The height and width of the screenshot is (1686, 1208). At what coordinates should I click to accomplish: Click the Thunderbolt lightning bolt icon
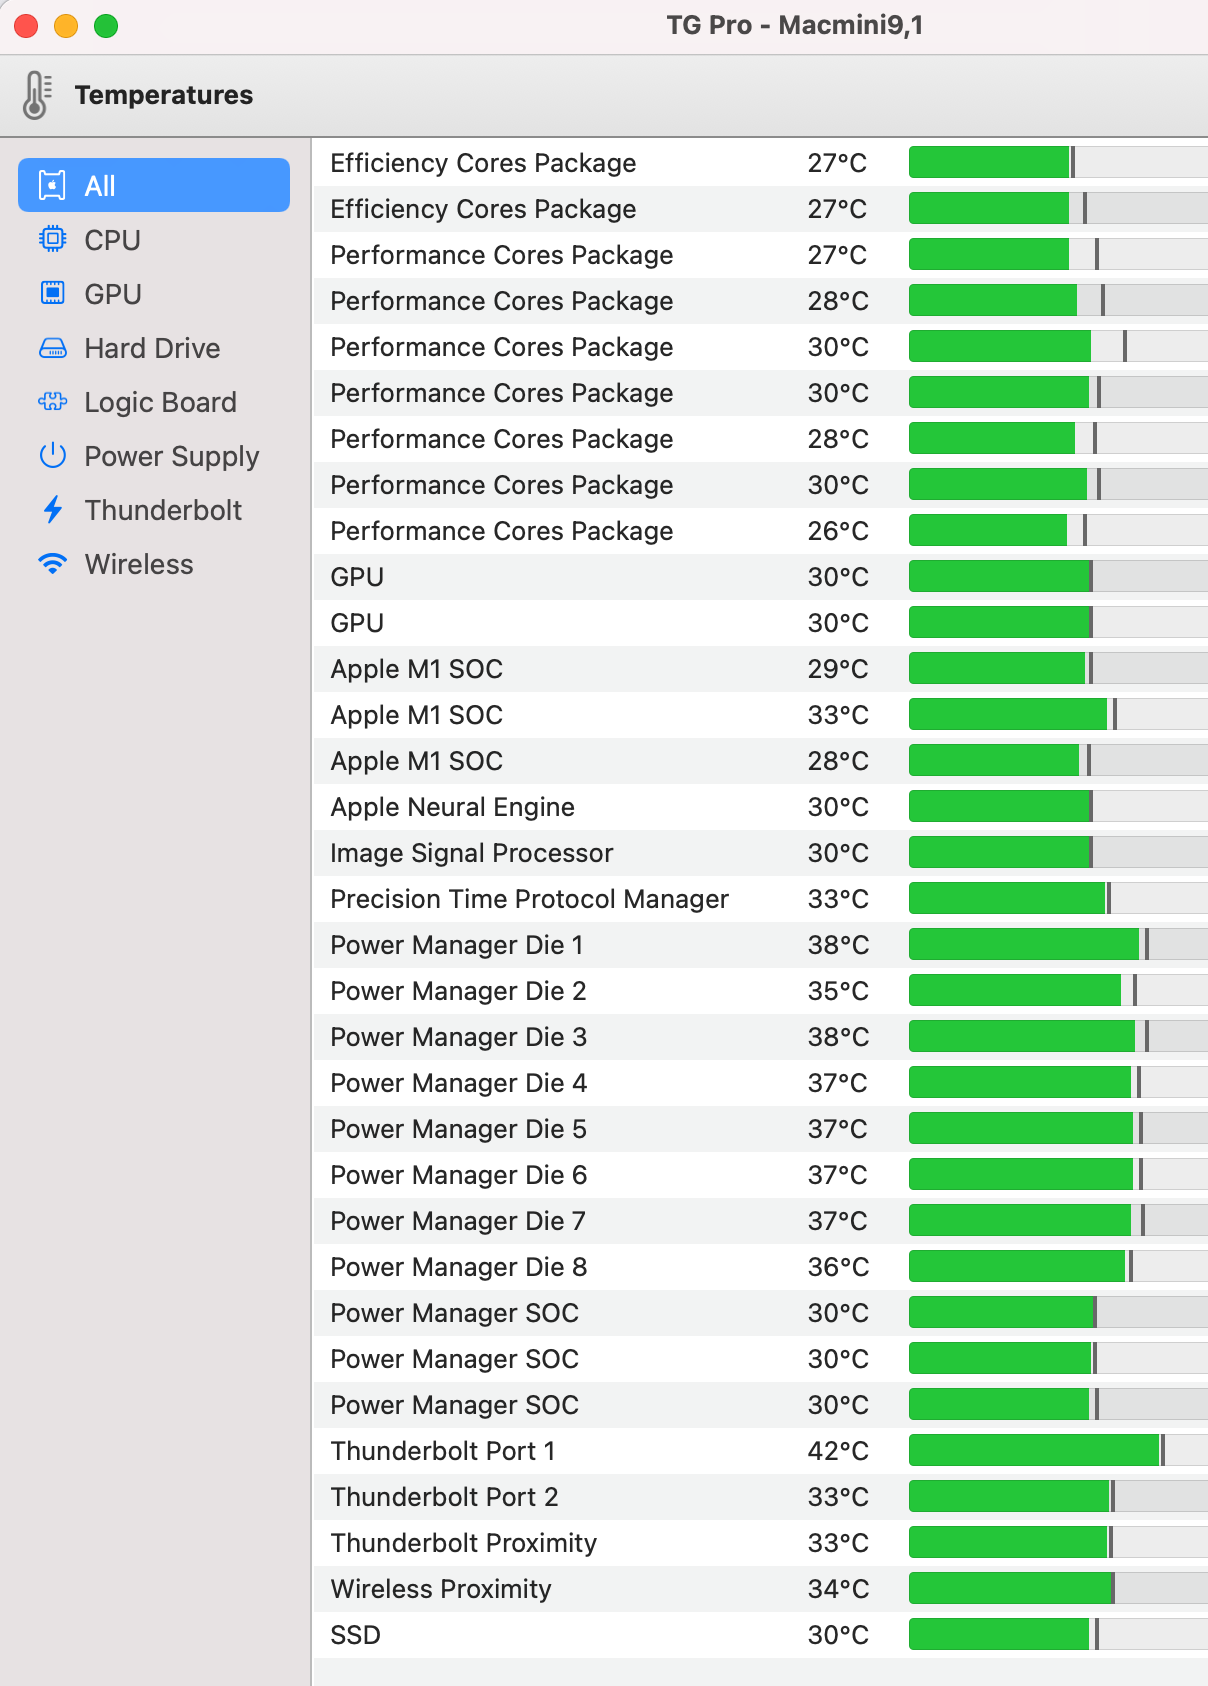click(x=52, y=510)
